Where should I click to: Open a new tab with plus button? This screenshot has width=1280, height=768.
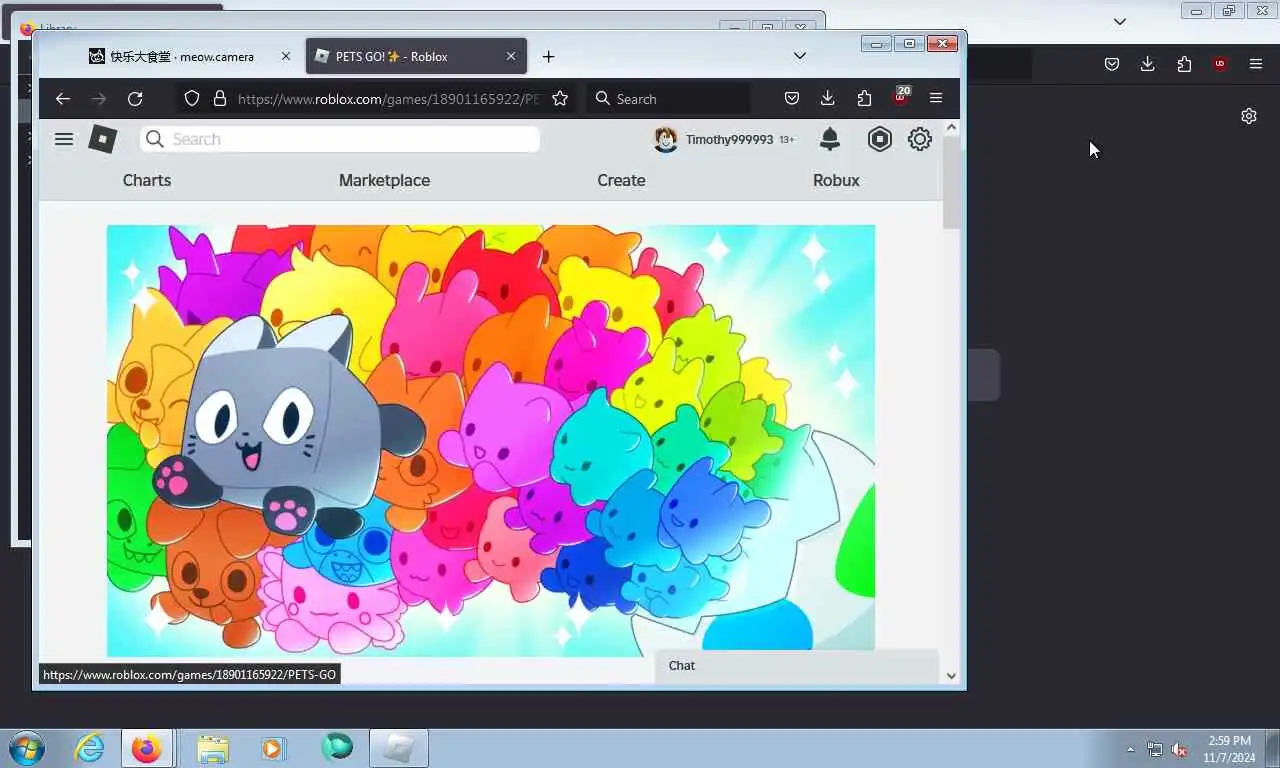[x=548, y=57]
